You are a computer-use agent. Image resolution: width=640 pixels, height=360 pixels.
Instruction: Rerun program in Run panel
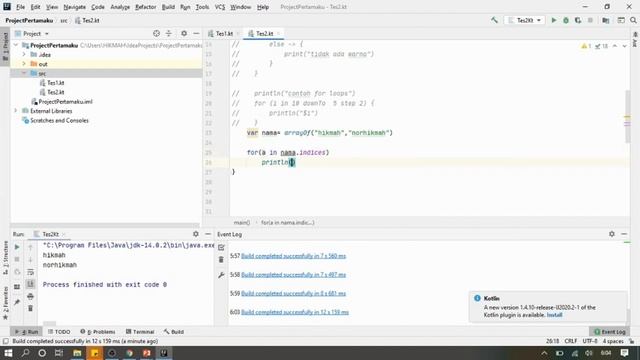(x=17, y=247)
